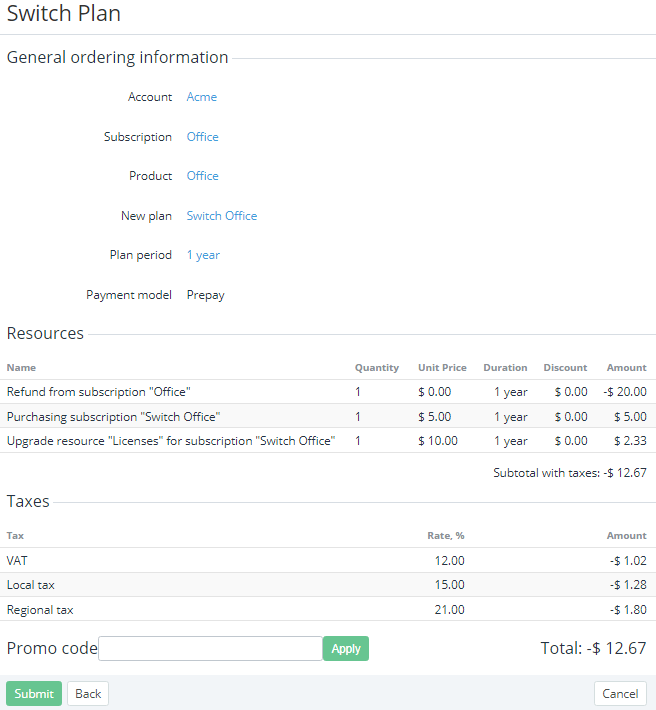The image size is (656, 710).
Task: Focus the Promo code input field
Action: tap(210, 649)
